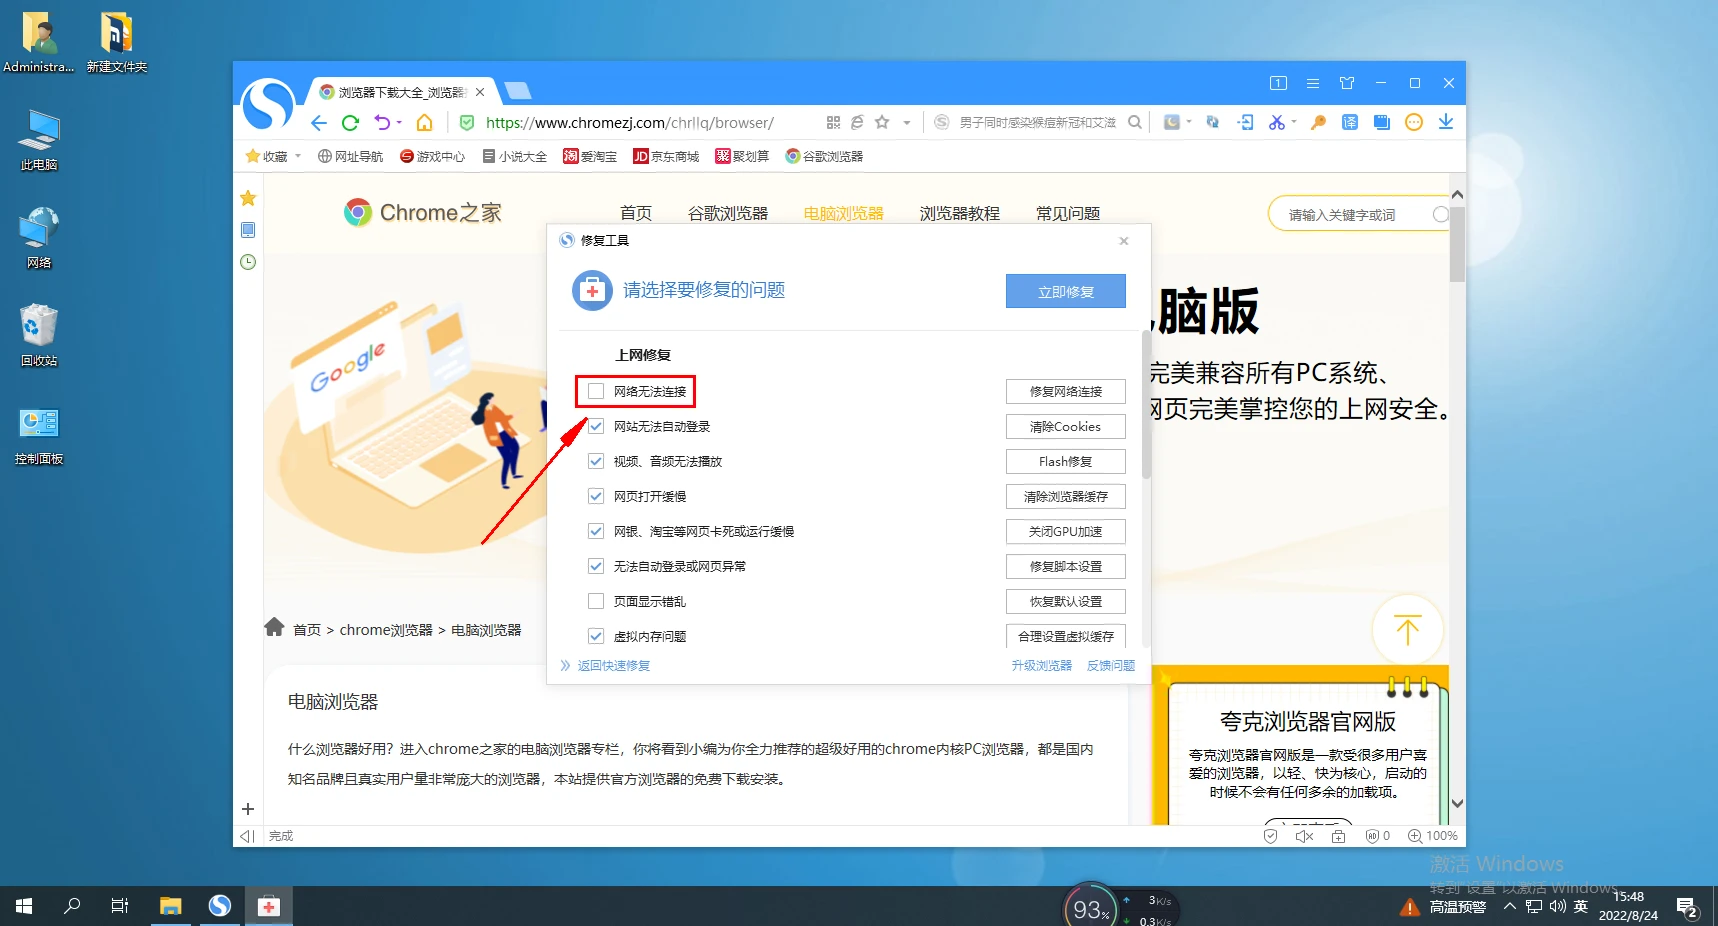
Task: Click the 升级浏览器 link
Action: [1041, 665]
